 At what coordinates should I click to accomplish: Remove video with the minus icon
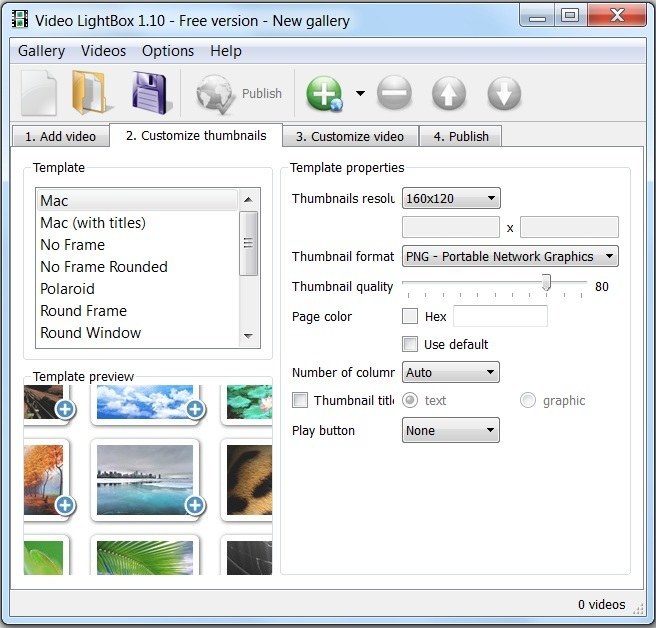pyautogui.click(x=394, y=93)
